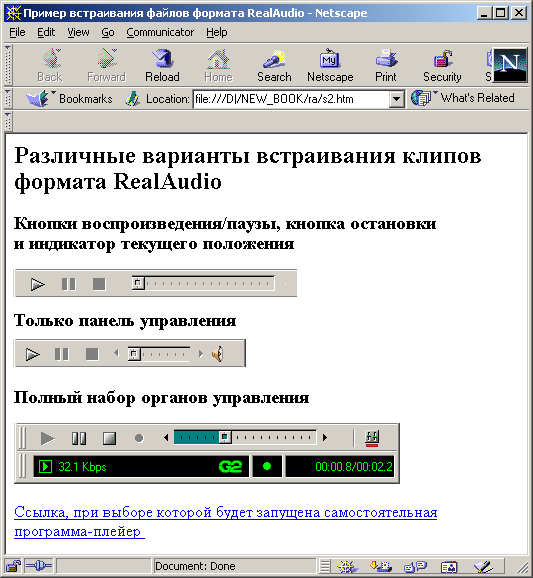Collapse the navigation toolbar via its grip

(x=8, y=65)
